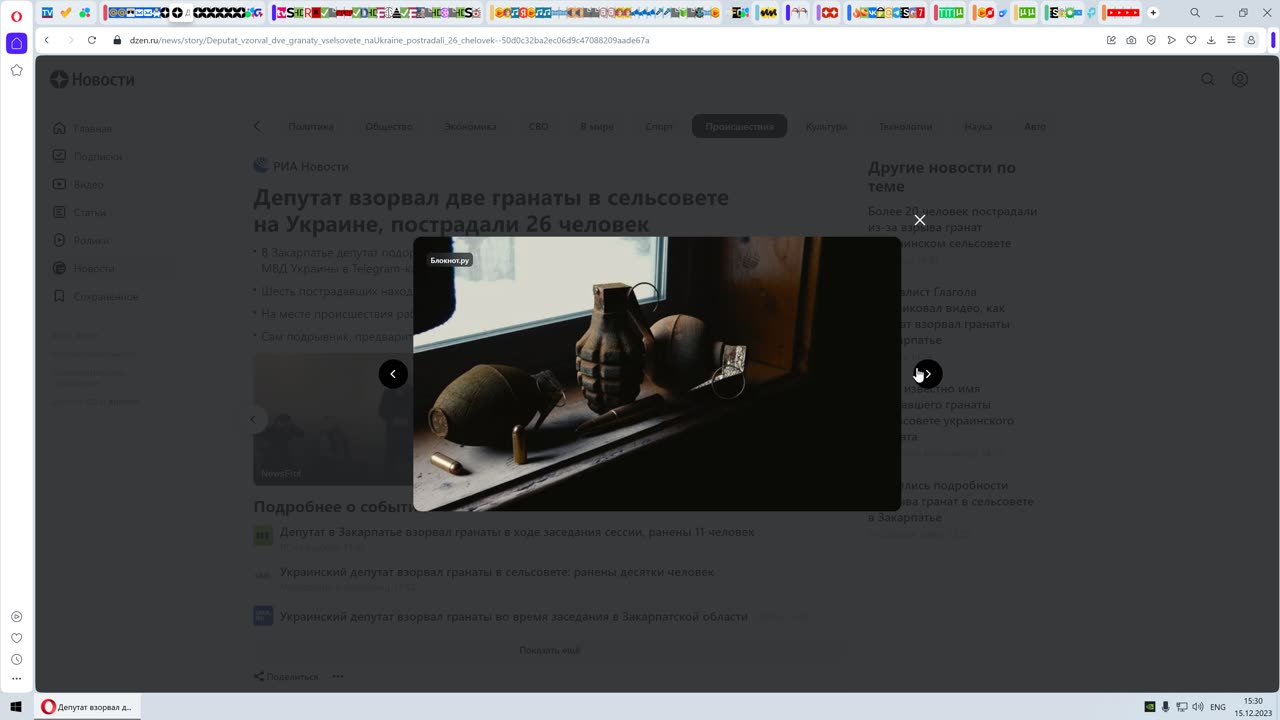Select the Происшествия category tab
The height and width of the screenshot is (720, 1280).
click(740, 127)
